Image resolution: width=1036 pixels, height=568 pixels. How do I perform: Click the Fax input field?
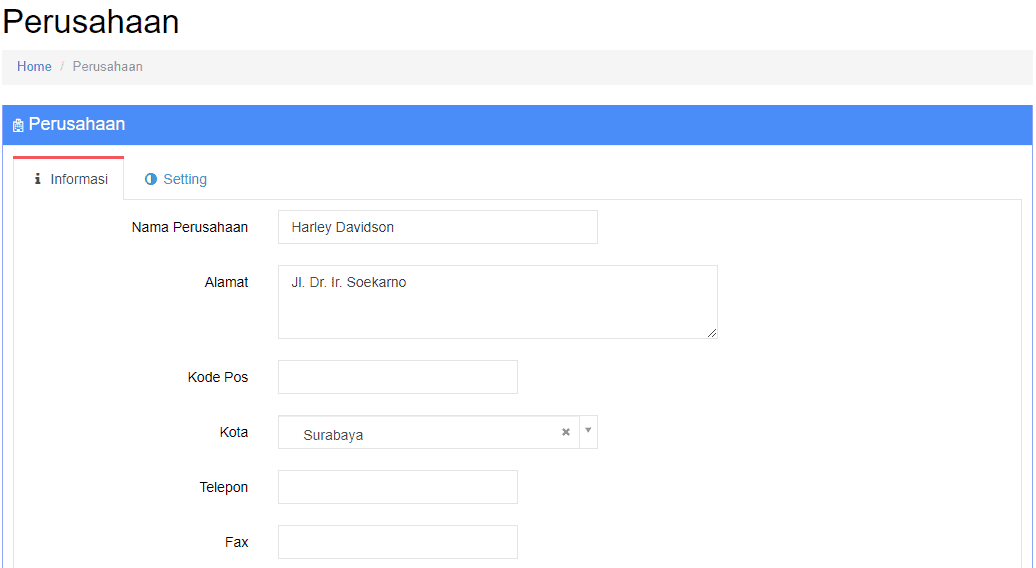[398, 542]
